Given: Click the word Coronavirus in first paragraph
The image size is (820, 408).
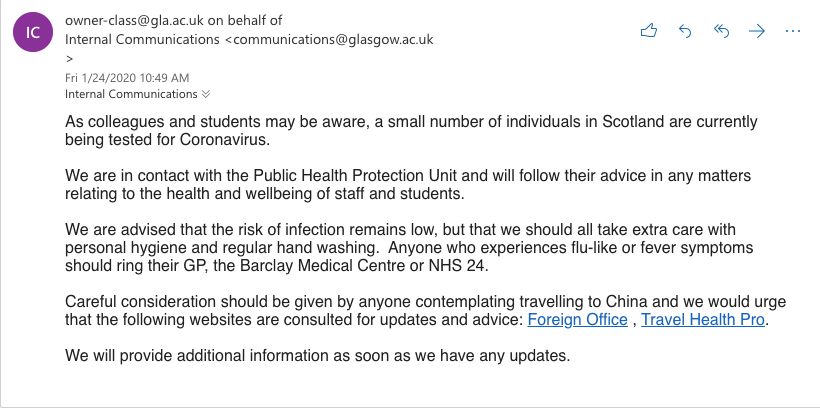Looking at the screenshot, I should pos(223,140).
